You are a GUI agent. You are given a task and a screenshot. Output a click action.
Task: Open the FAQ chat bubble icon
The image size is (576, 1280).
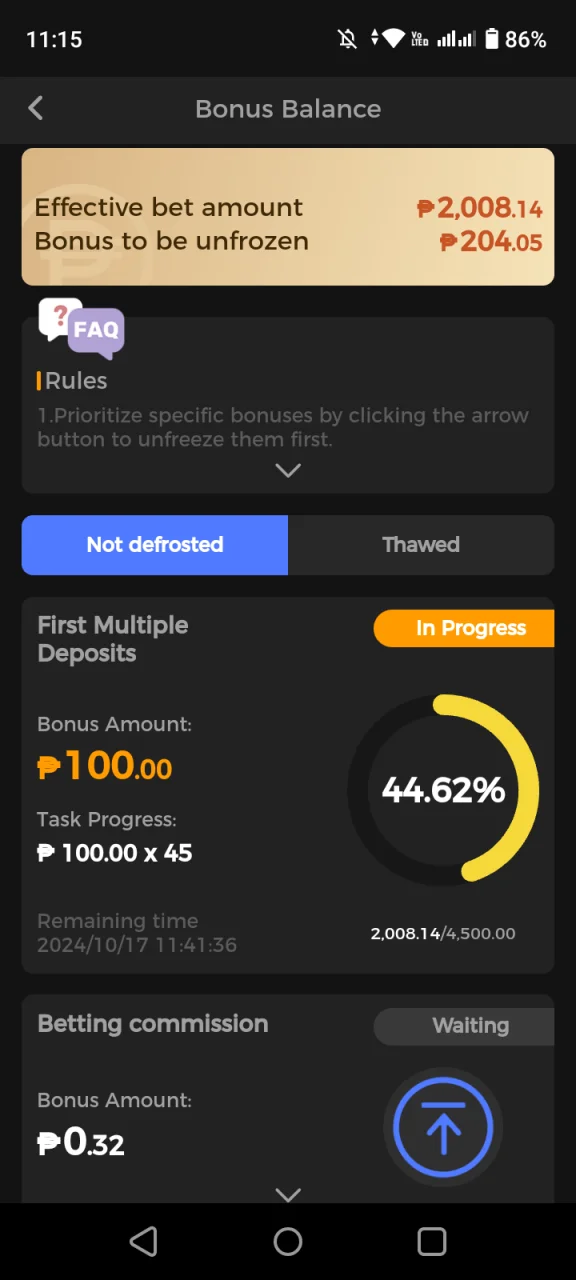[81, 329]
